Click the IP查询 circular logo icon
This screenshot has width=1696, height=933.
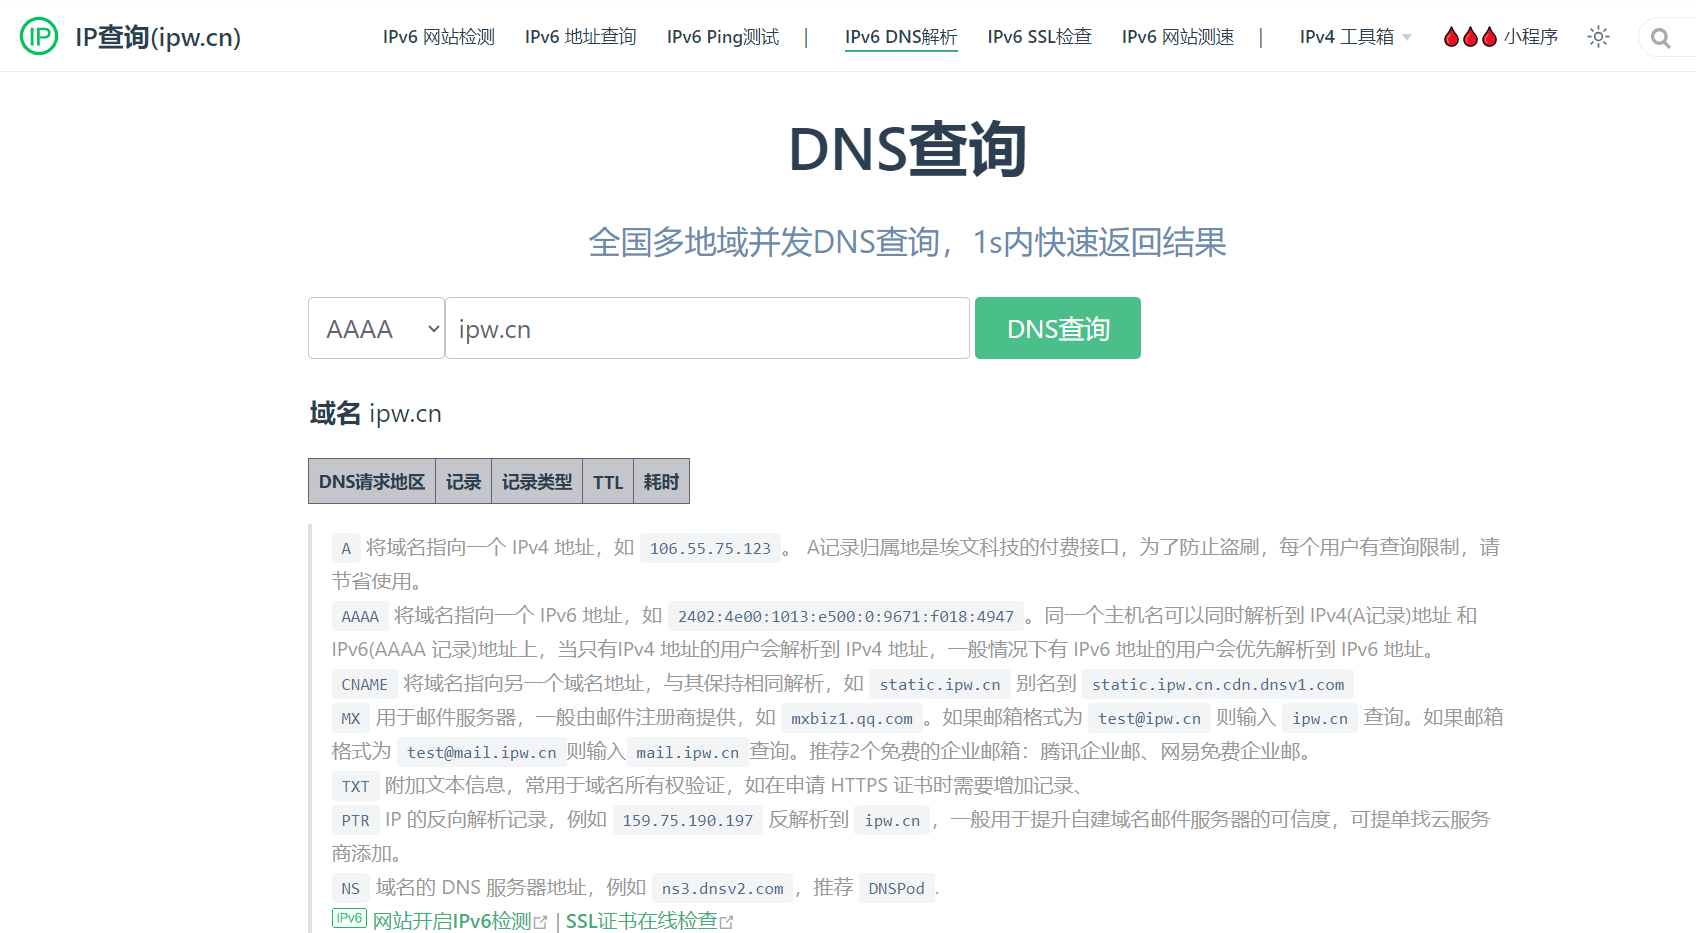point(38,36)
